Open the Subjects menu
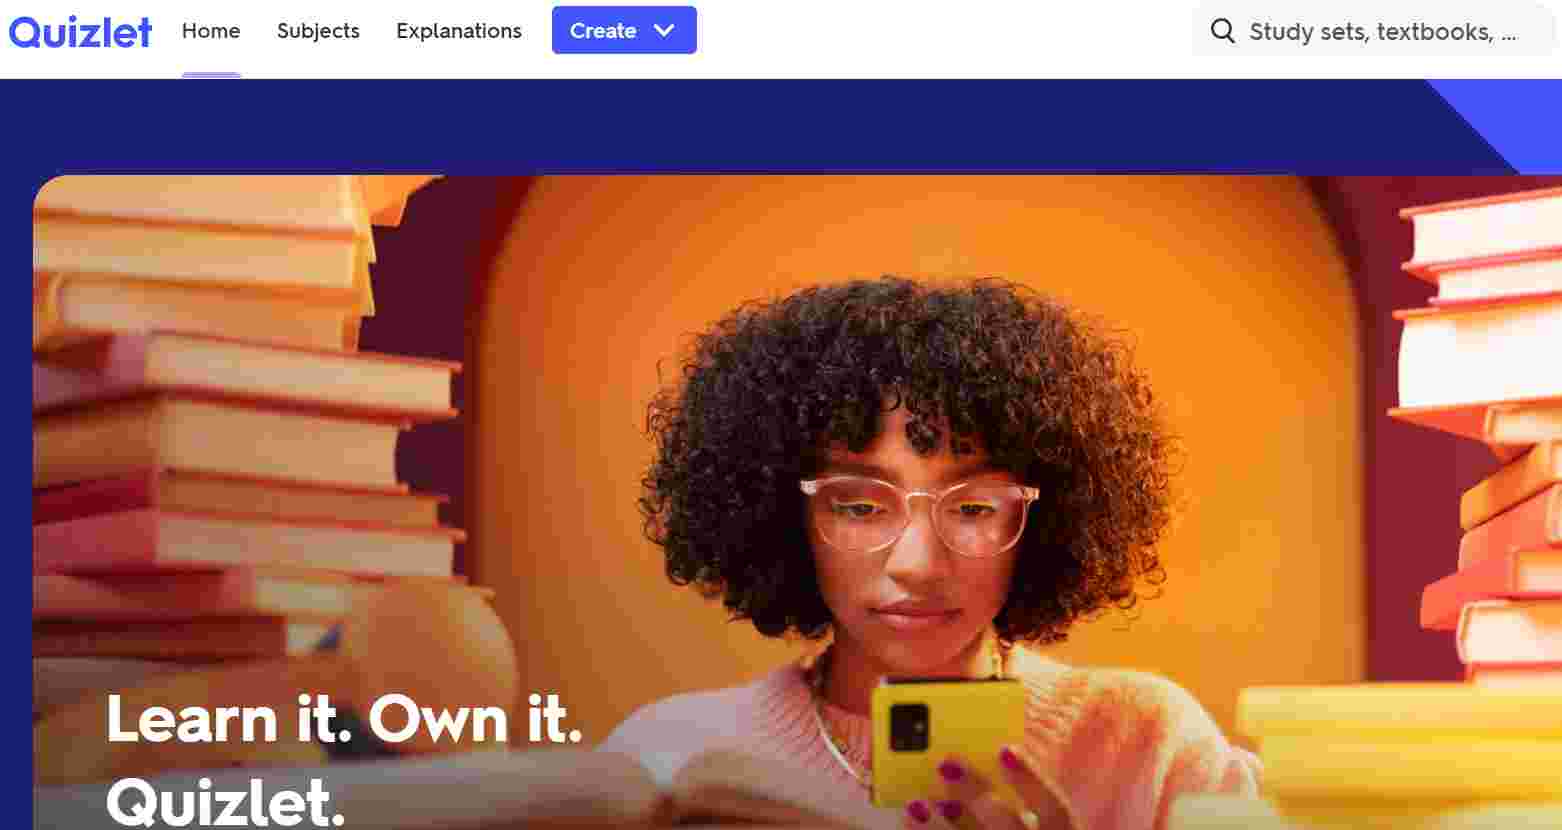This screenshot has width=1562, height=830. click(x=318, y=31)
